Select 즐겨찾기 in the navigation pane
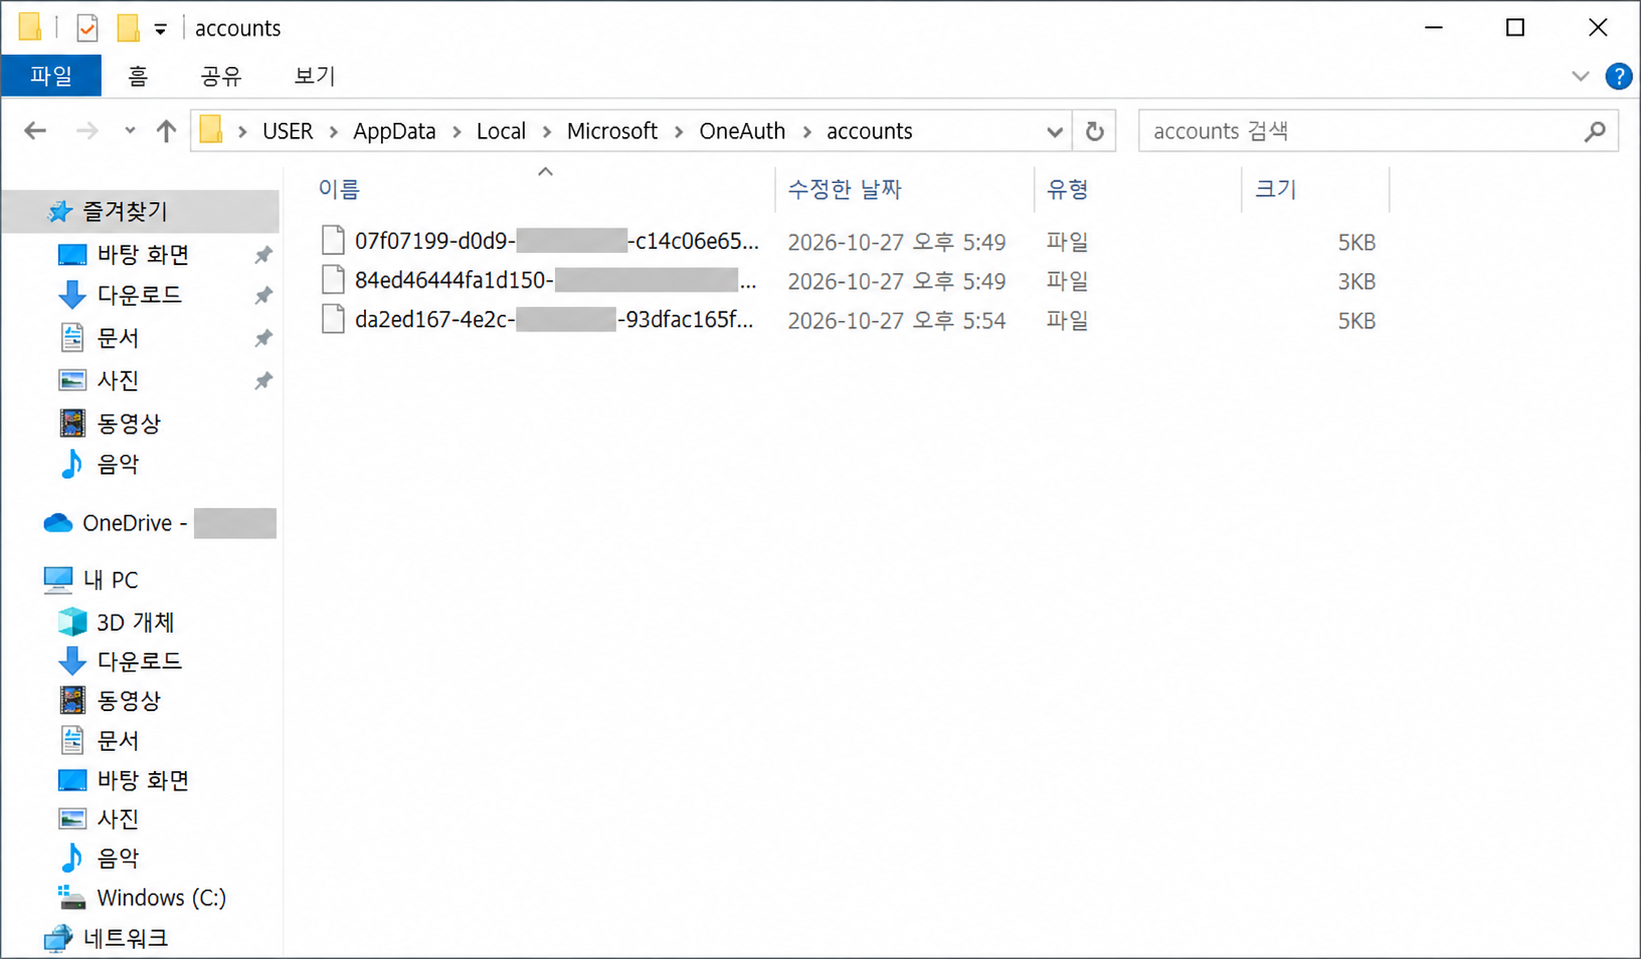The height and width of the screenshot is (959, 1641). click(x=140, y=211)
